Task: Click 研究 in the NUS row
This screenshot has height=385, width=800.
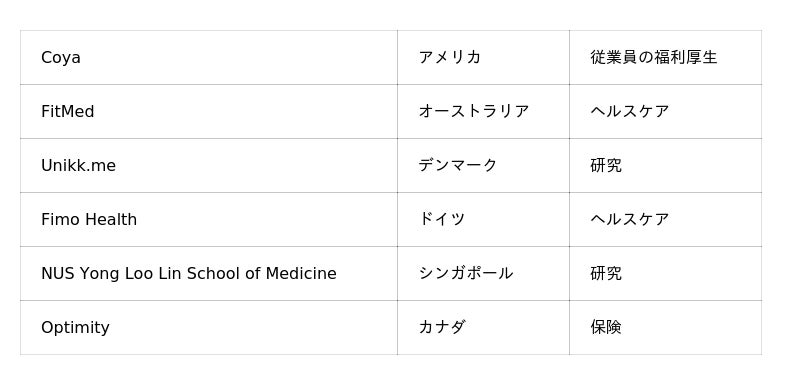Action: tap(606, 274)
